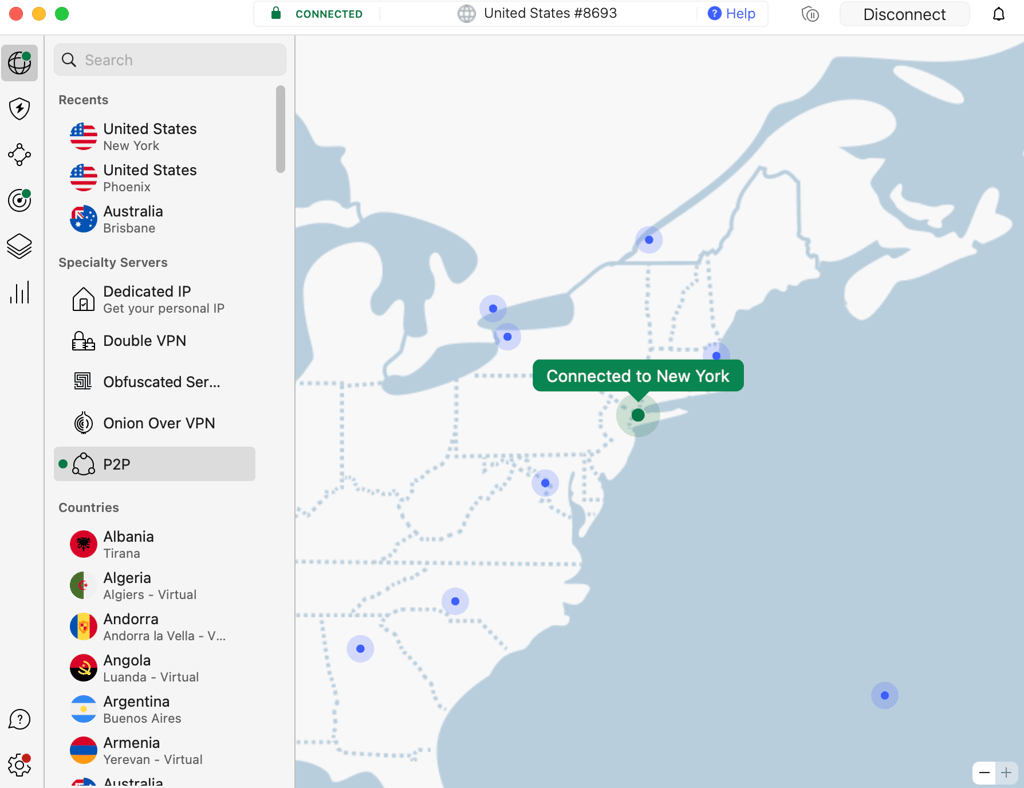Open Threat Protection shield icon
Viewport: 1024px width, 788px height.
pos(20,108)
